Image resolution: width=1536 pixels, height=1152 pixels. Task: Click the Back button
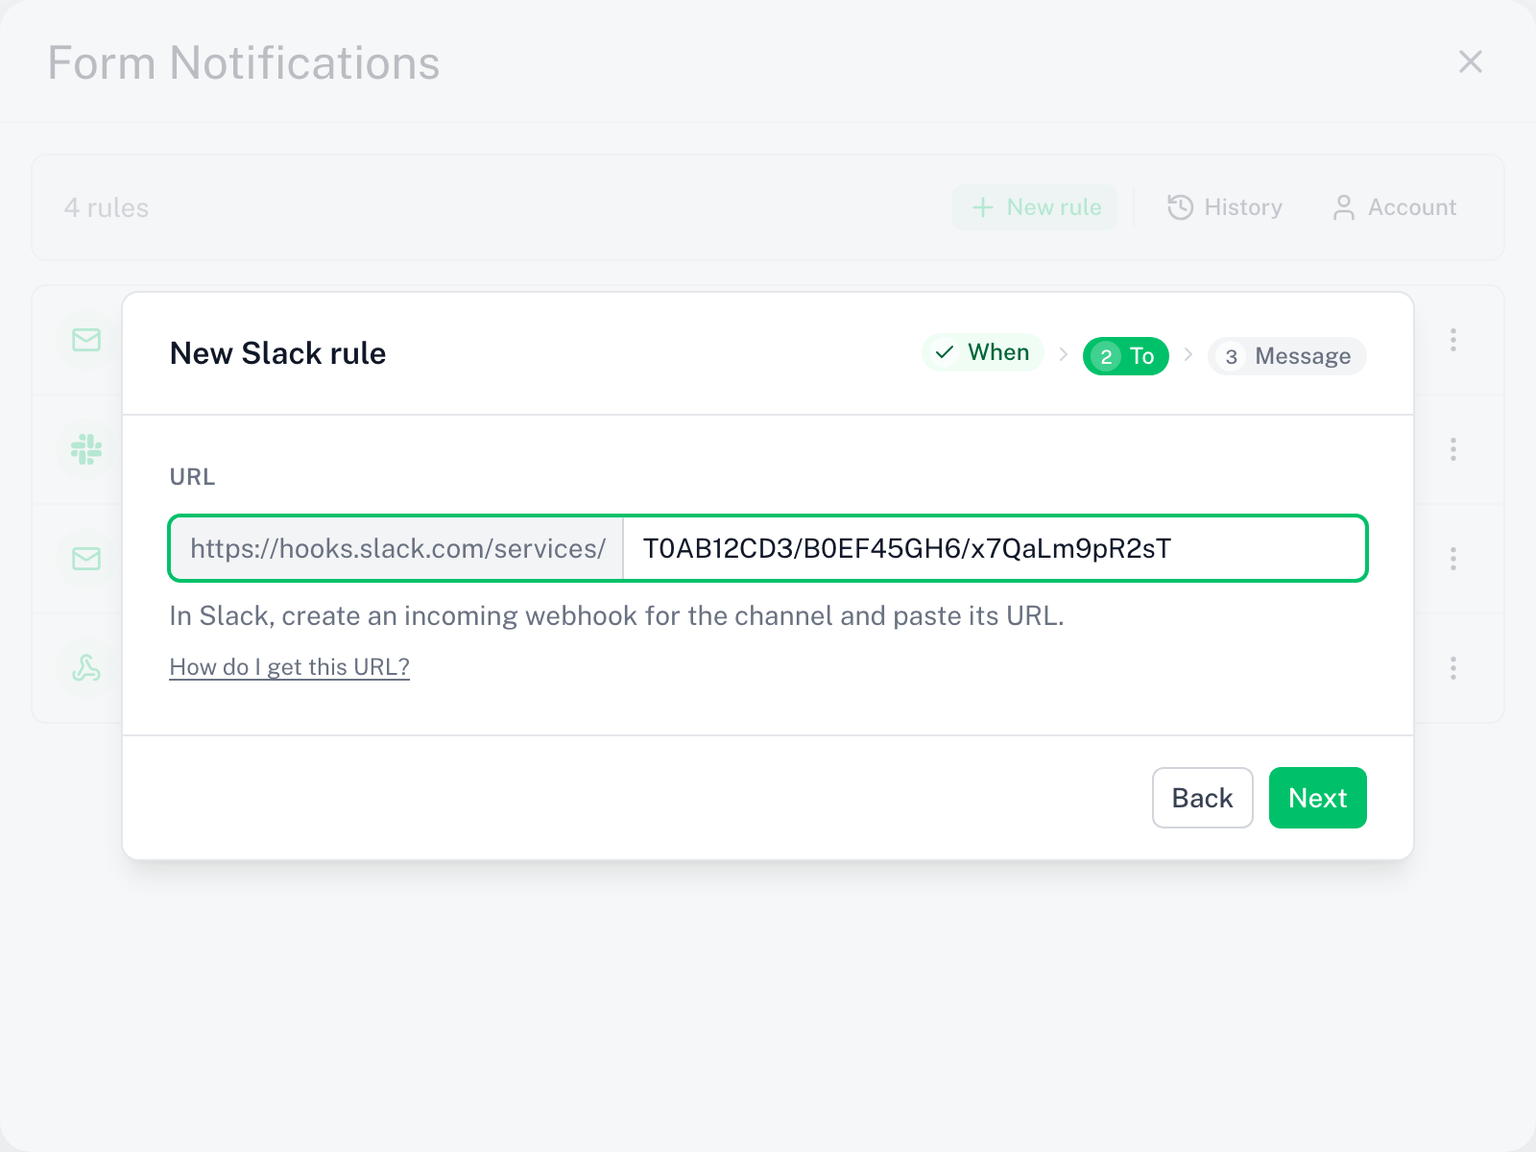[1202, 798]
